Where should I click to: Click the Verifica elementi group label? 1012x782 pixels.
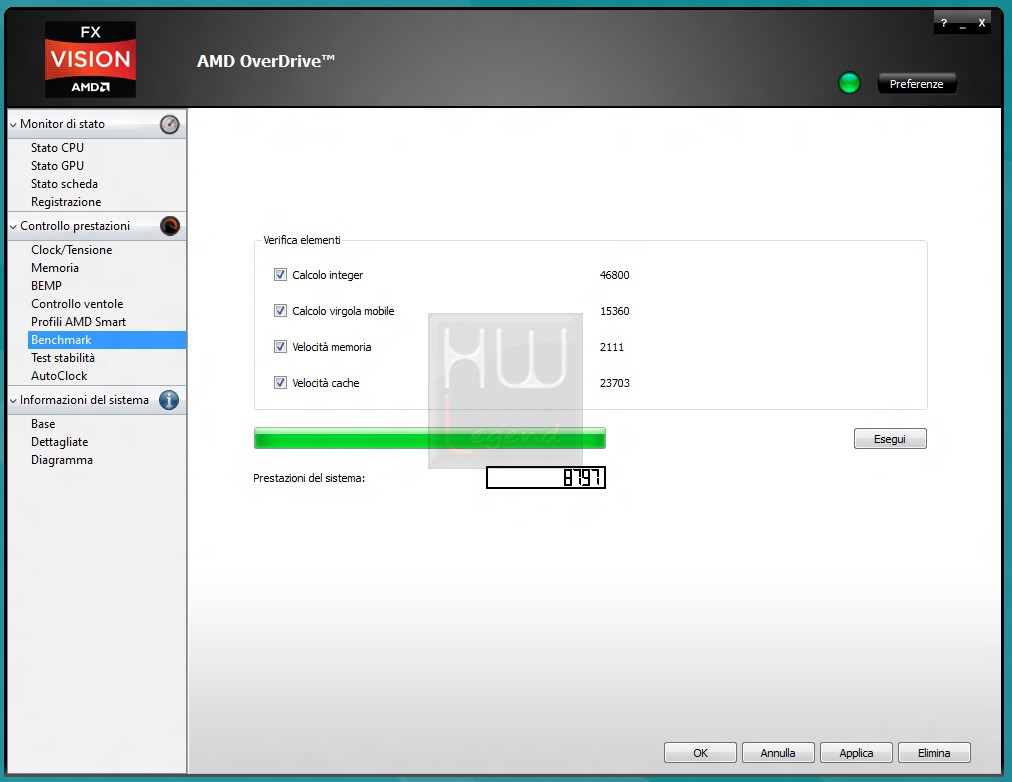click(302, 240)
